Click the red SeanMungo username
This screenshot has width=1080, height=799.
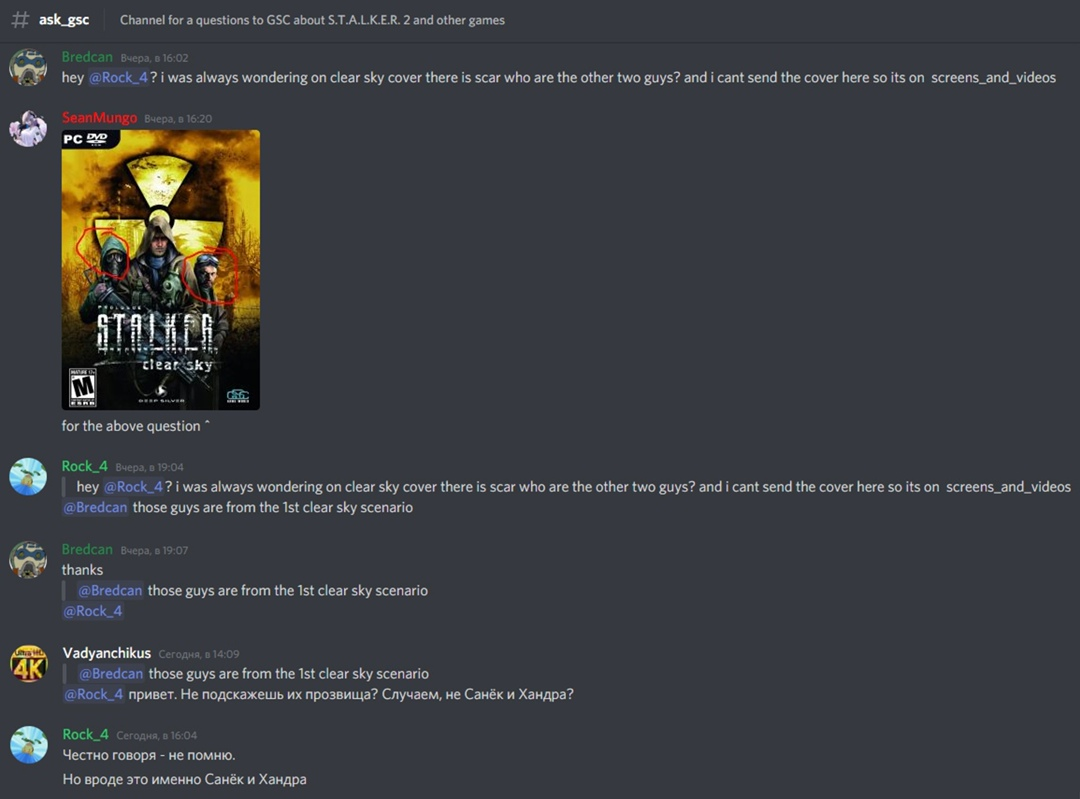[x=99, y=118]
